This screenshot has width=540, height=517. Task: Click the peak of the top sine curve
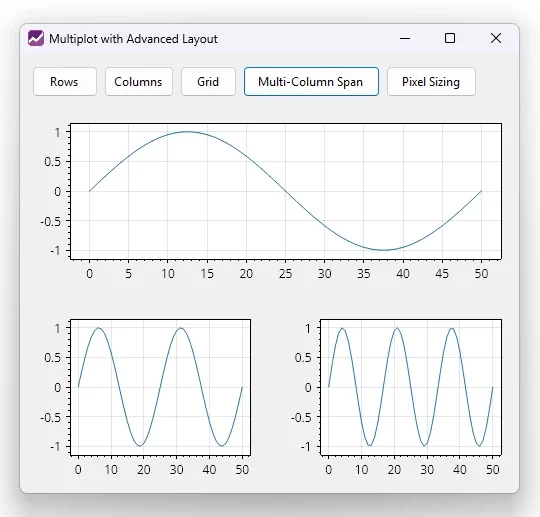click(188, 132)
